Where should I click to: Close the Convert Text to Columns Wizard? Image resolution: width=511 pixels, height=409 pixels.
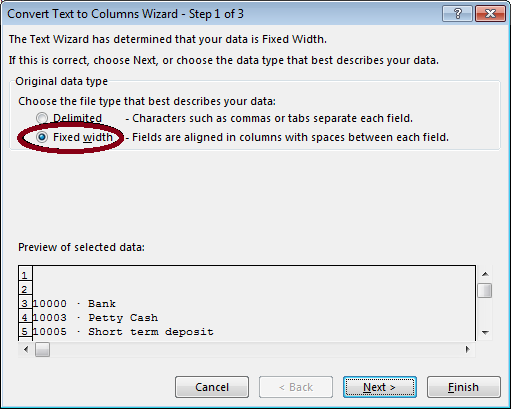click(490, 14)
